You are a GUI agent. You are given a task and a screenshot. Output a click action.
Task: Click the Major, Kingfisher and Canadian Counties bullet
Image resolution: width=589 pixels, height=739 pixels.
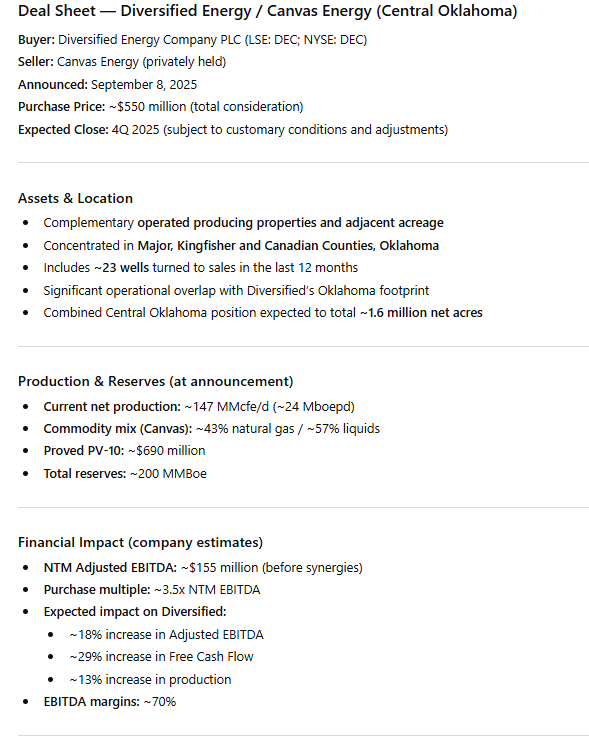[241, 245]
